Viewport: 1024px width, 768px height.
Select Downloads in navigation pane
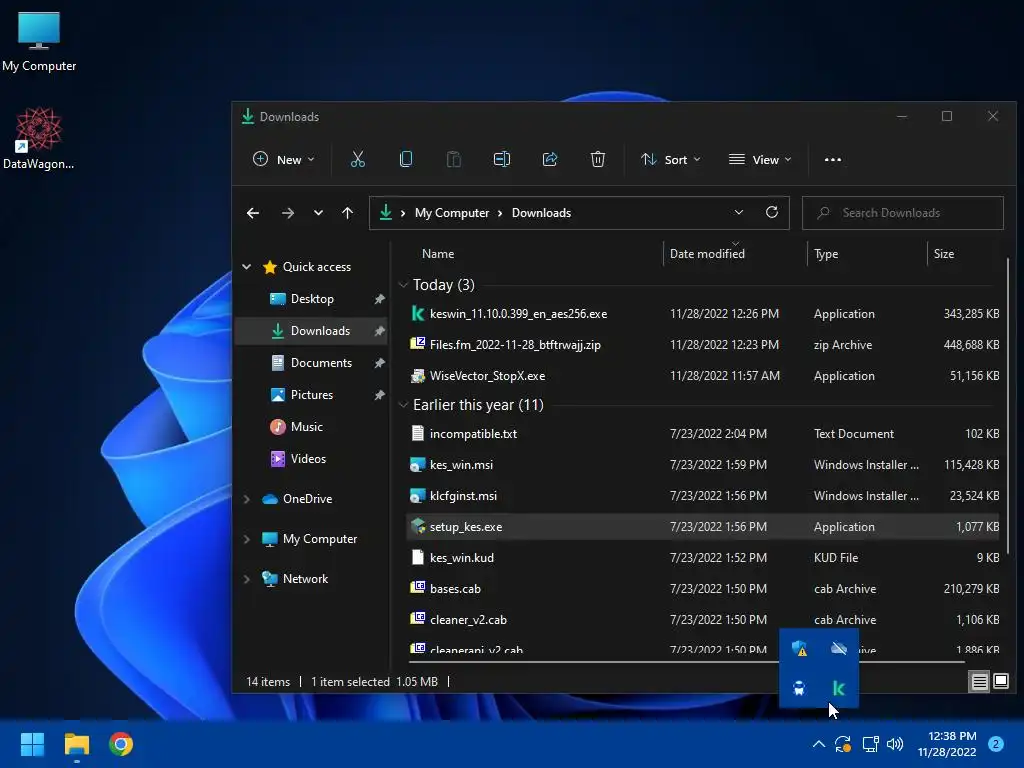312,330
